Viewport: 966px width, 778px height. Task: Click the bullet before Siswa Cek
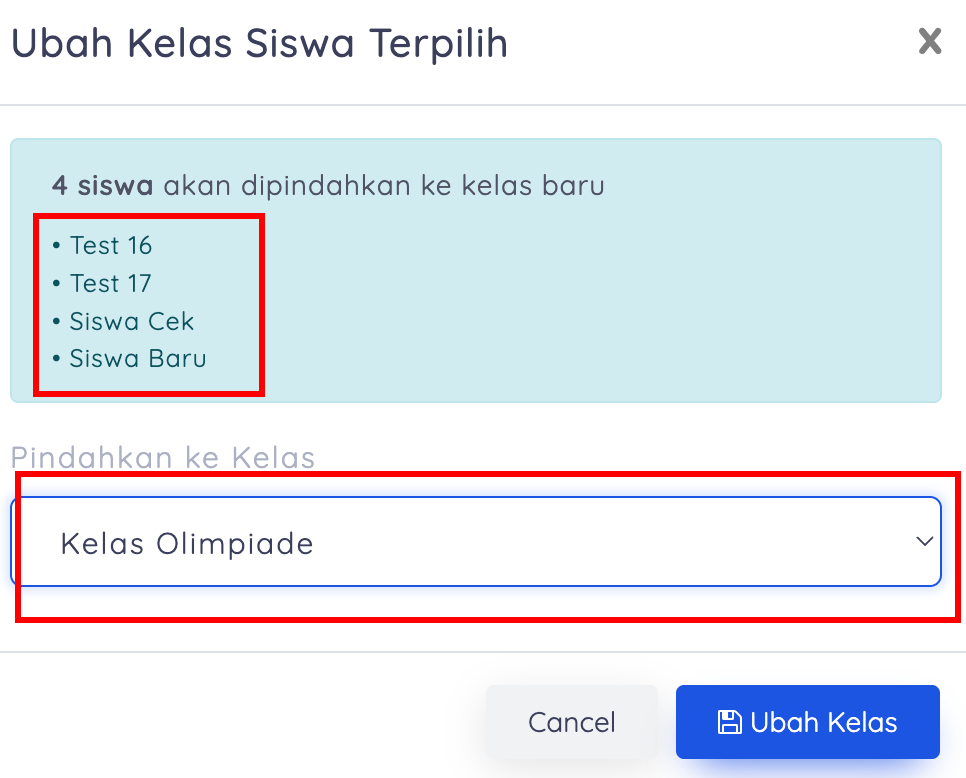pyautogui.click(x=56, y=322)
